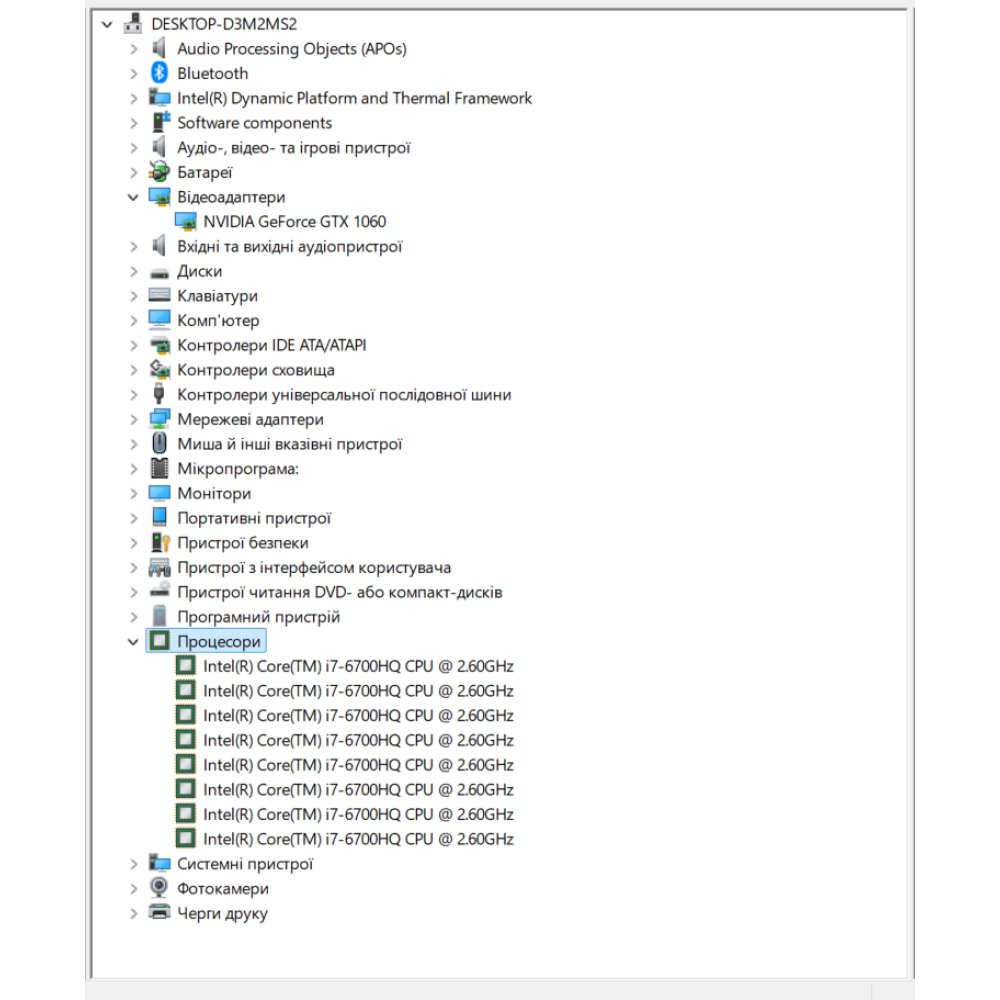Click the Пристрої безпеки security icon
Viewport: 1000px width, 1000px height.
tap(159, 543)
